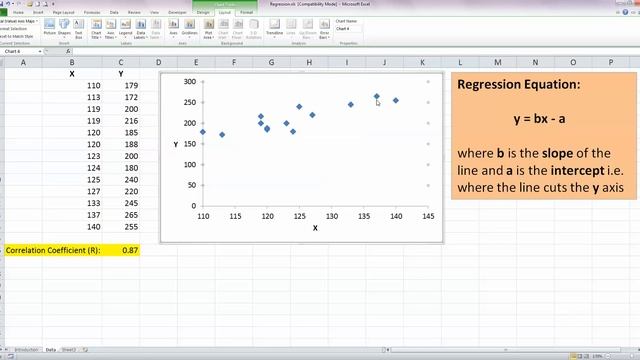Switch to the Sheet3 sheet tab

pos(69,350)
